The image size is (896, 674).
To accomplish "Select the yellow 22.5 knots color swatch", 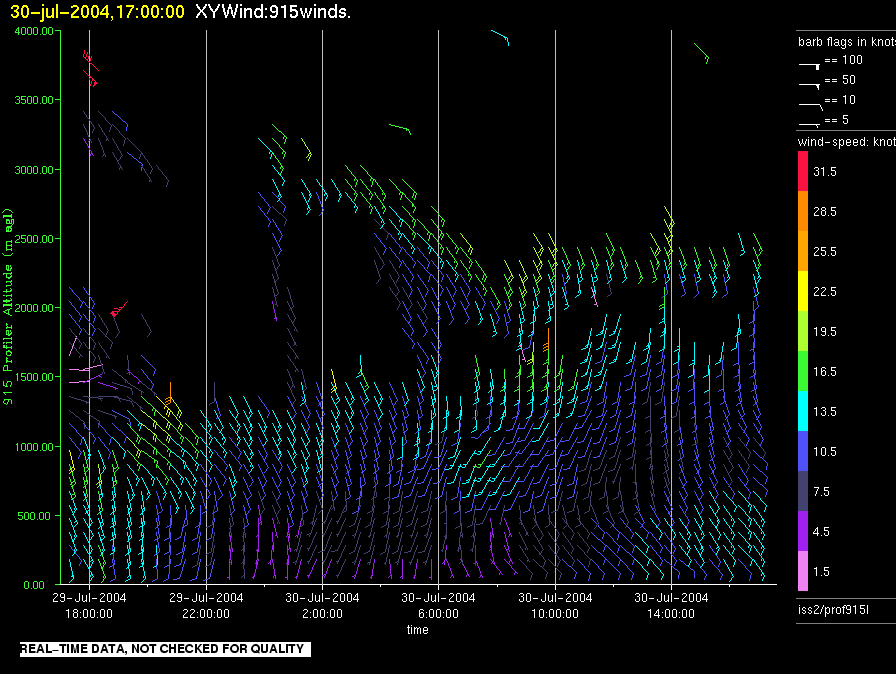I will [803, 291].
